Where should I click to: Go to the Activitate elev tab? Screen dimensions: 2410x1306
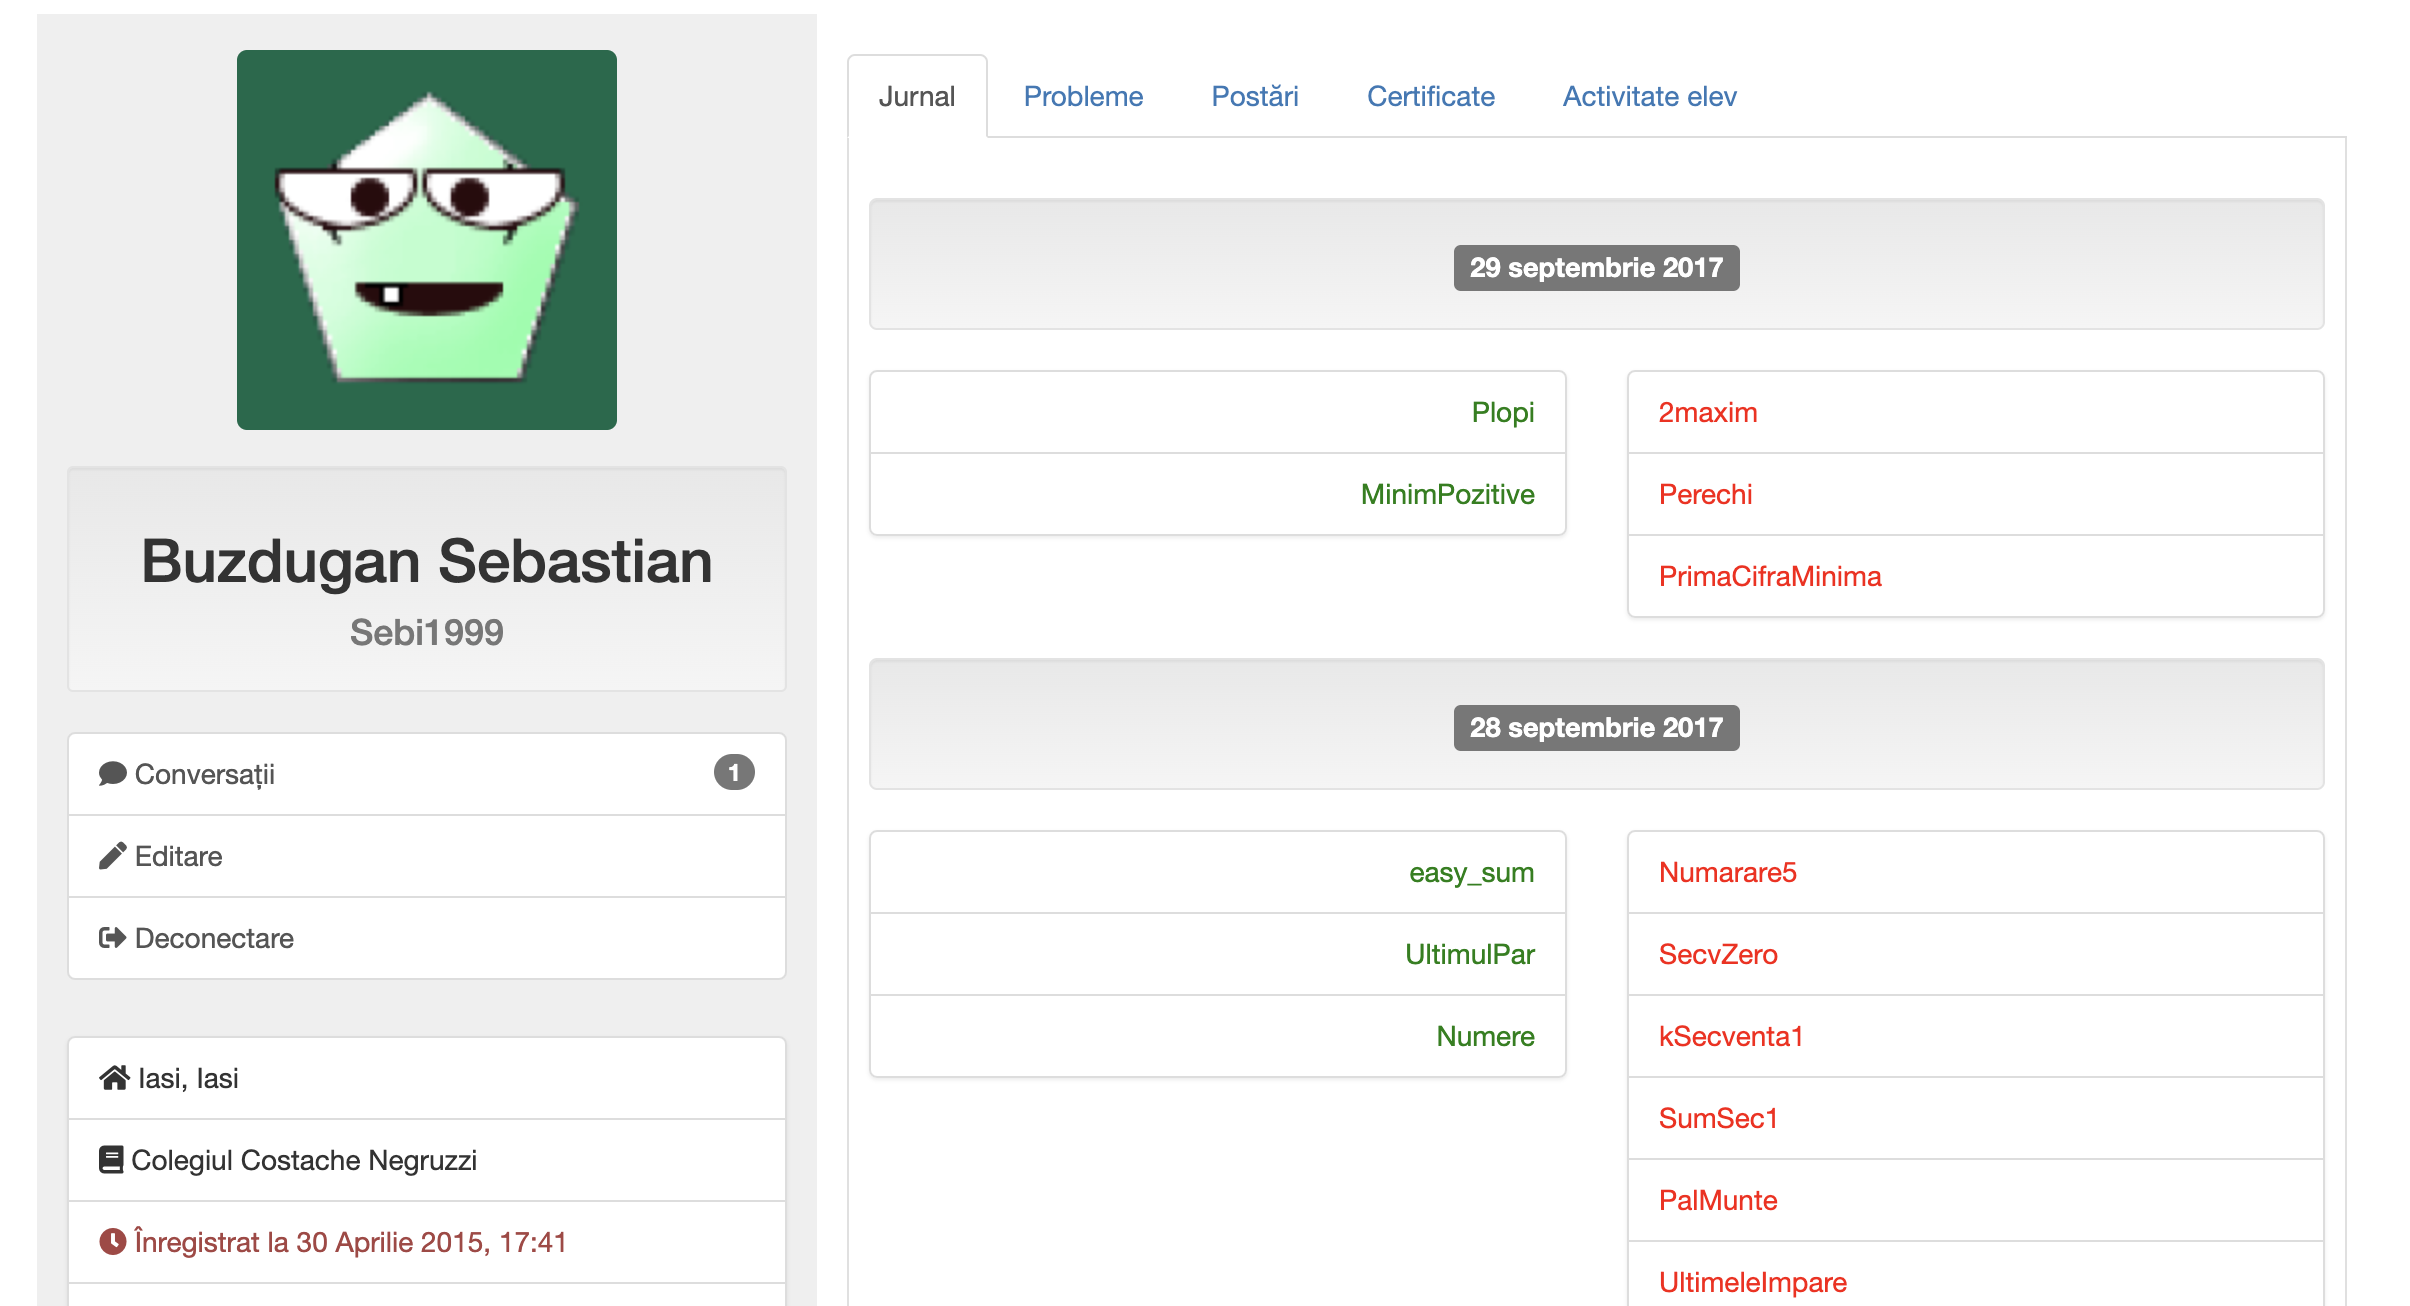click(1649, 97)
